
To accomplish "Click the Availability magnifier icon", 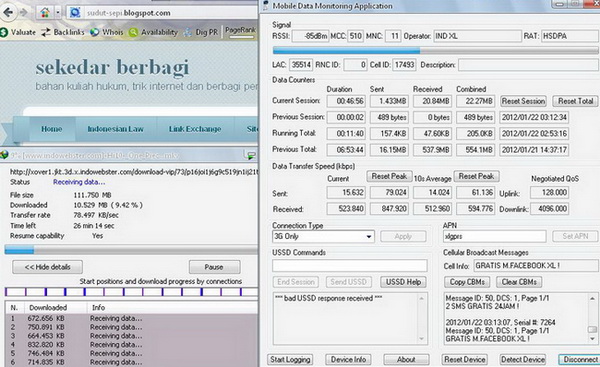I will tap(133, 33).
